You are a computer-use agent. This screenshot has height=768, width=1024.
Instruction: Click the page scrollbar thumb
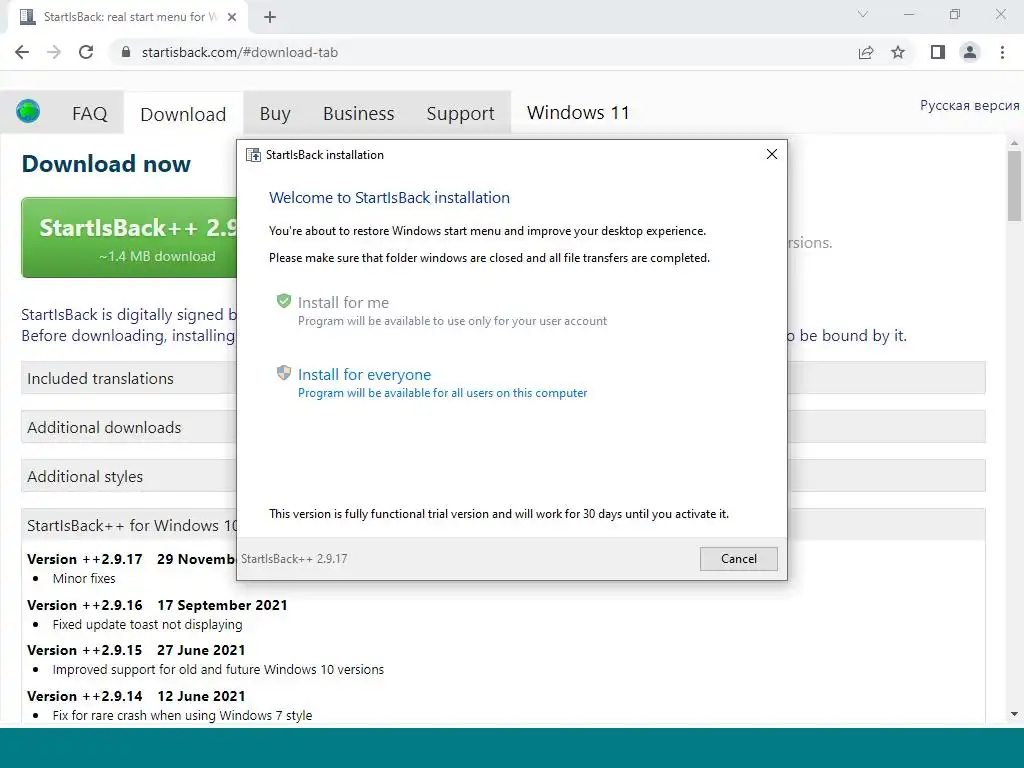coord(1014,186)
